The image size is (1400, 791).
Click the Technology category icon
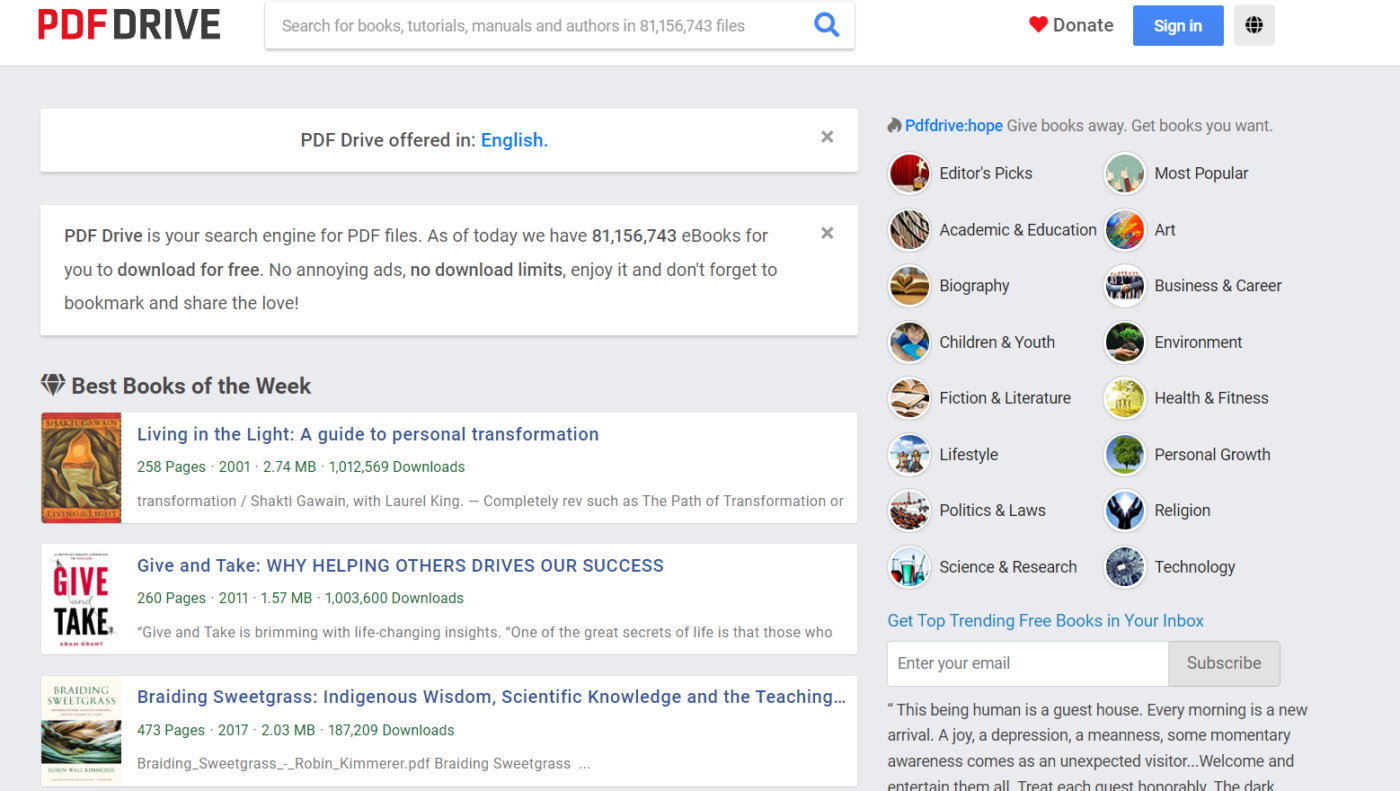coord(1125,567)
